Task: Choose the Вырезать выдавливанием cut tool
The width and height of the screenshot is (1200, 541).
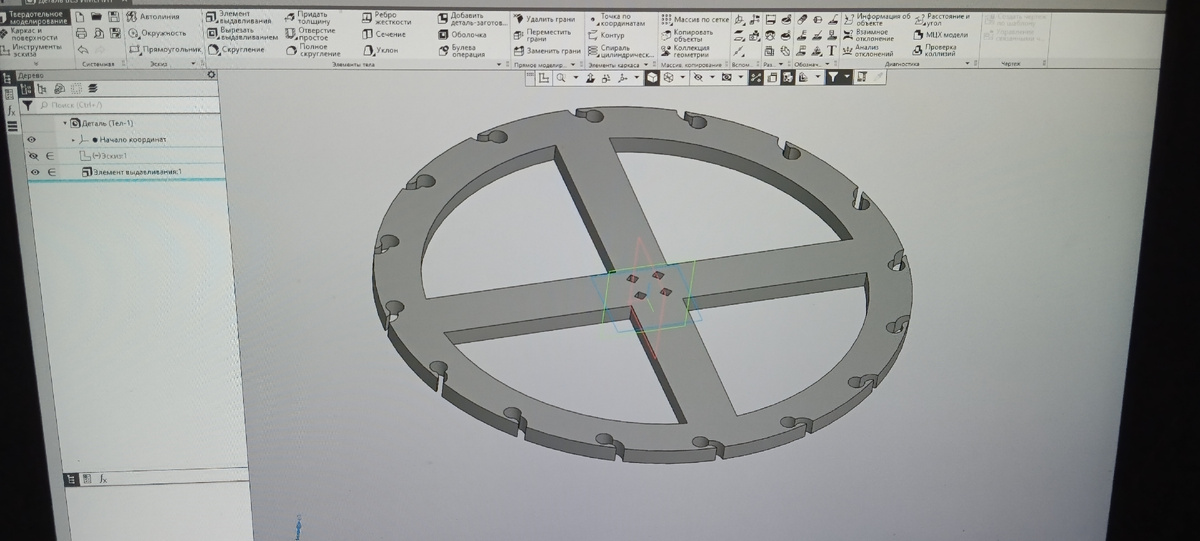Action: [242, 33]
